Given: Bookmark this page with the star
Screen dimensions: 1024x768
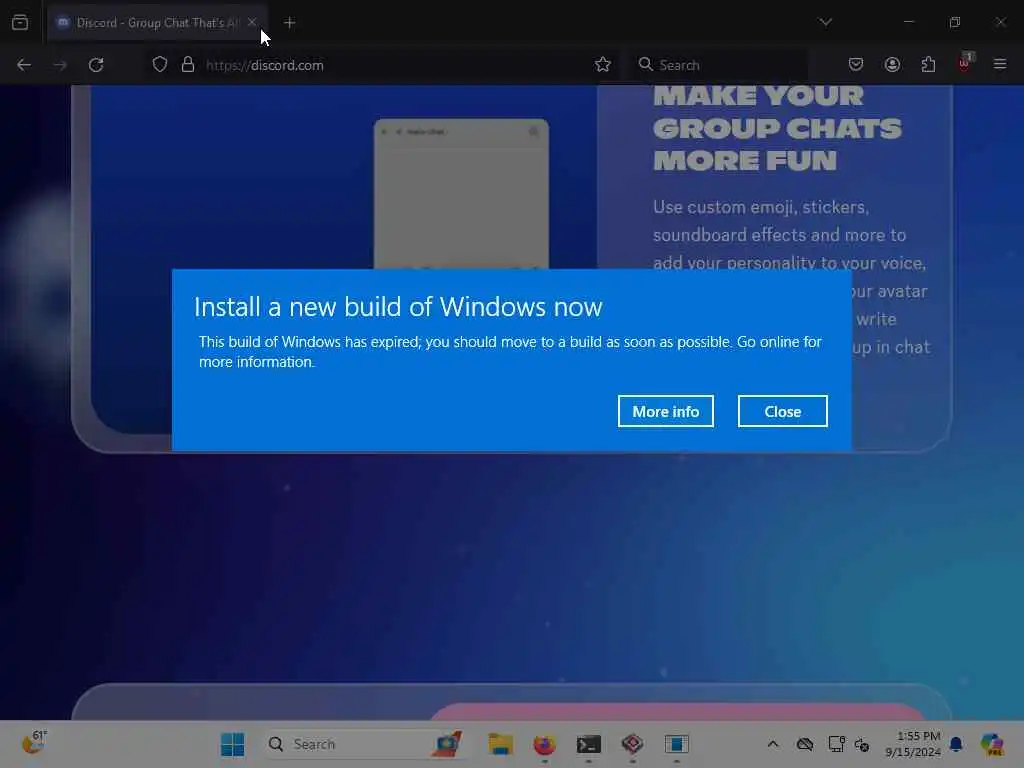Looking at the screenshot, I should click(603, 64).
